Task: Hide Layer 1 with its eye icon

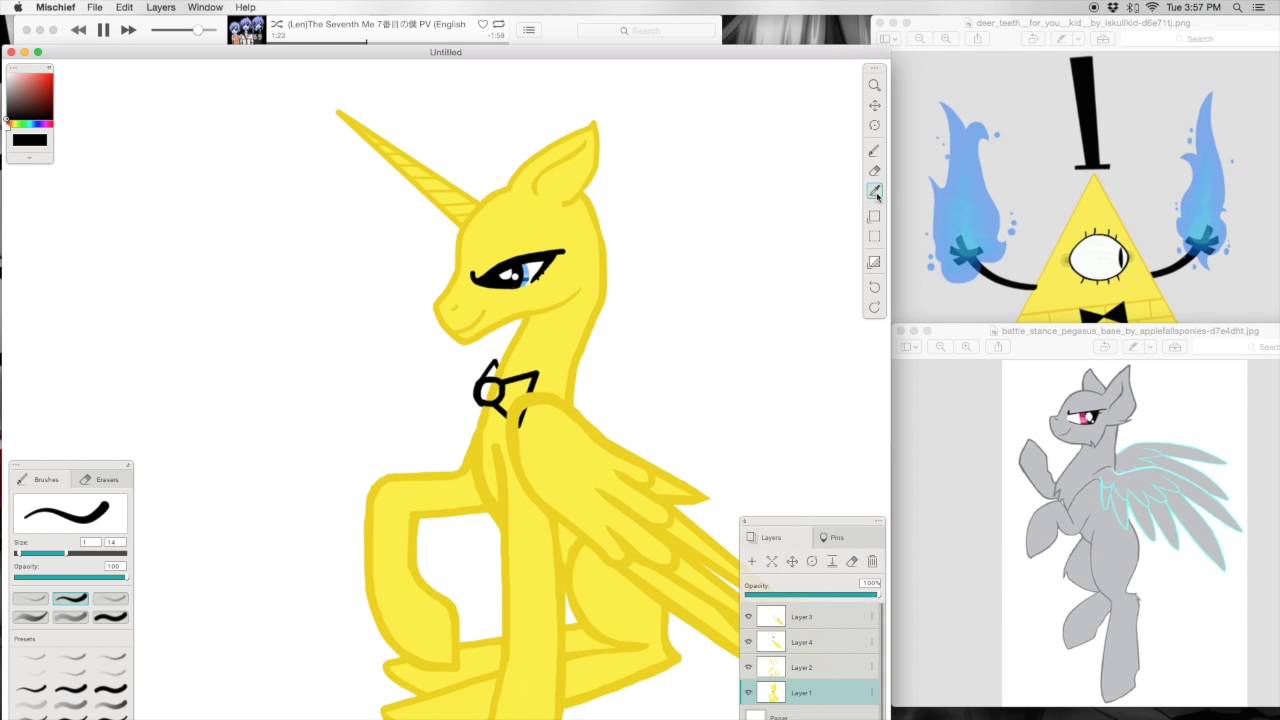Action: tap(748, 692)
